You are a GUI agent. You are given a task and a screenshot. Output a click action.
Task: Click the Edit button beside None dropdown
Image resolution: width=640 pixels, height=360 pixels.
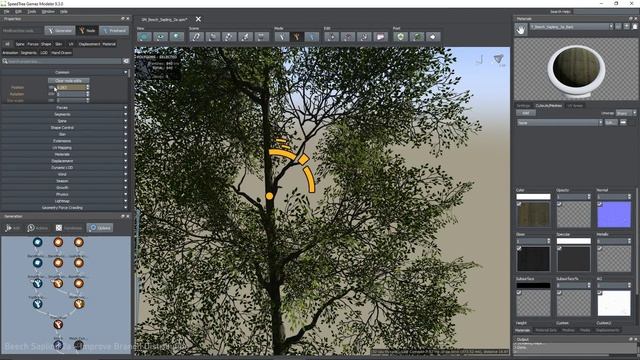tap(611, 122)
